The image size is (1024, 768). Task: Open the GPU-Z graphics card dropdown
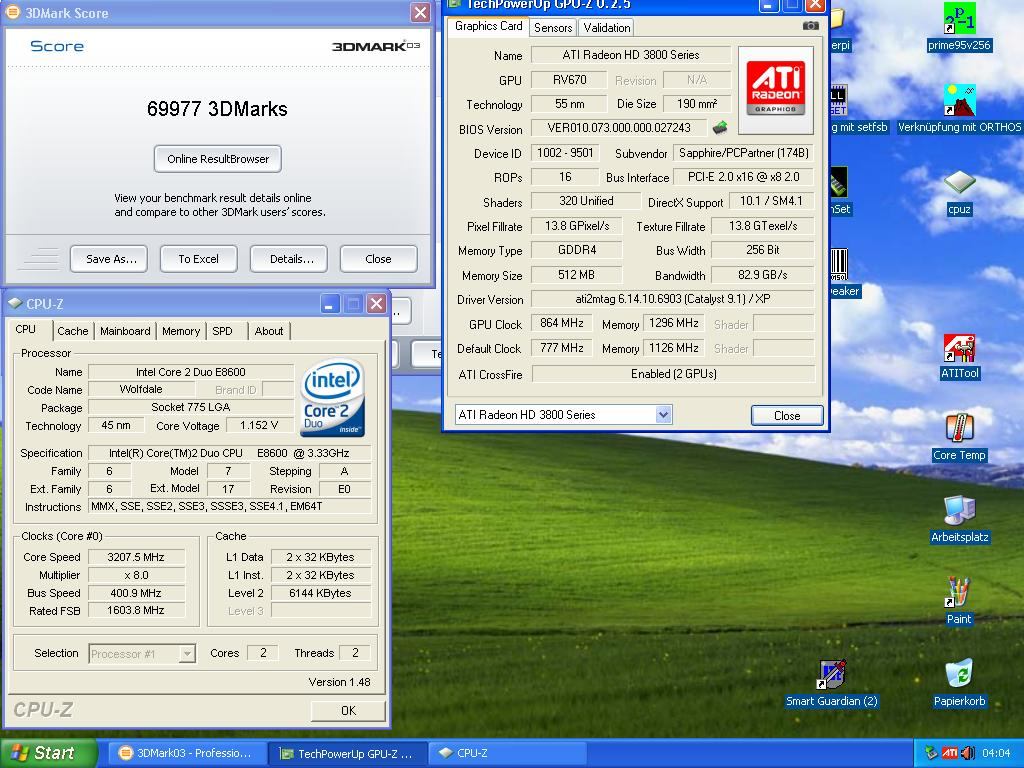tap(664, 414)
